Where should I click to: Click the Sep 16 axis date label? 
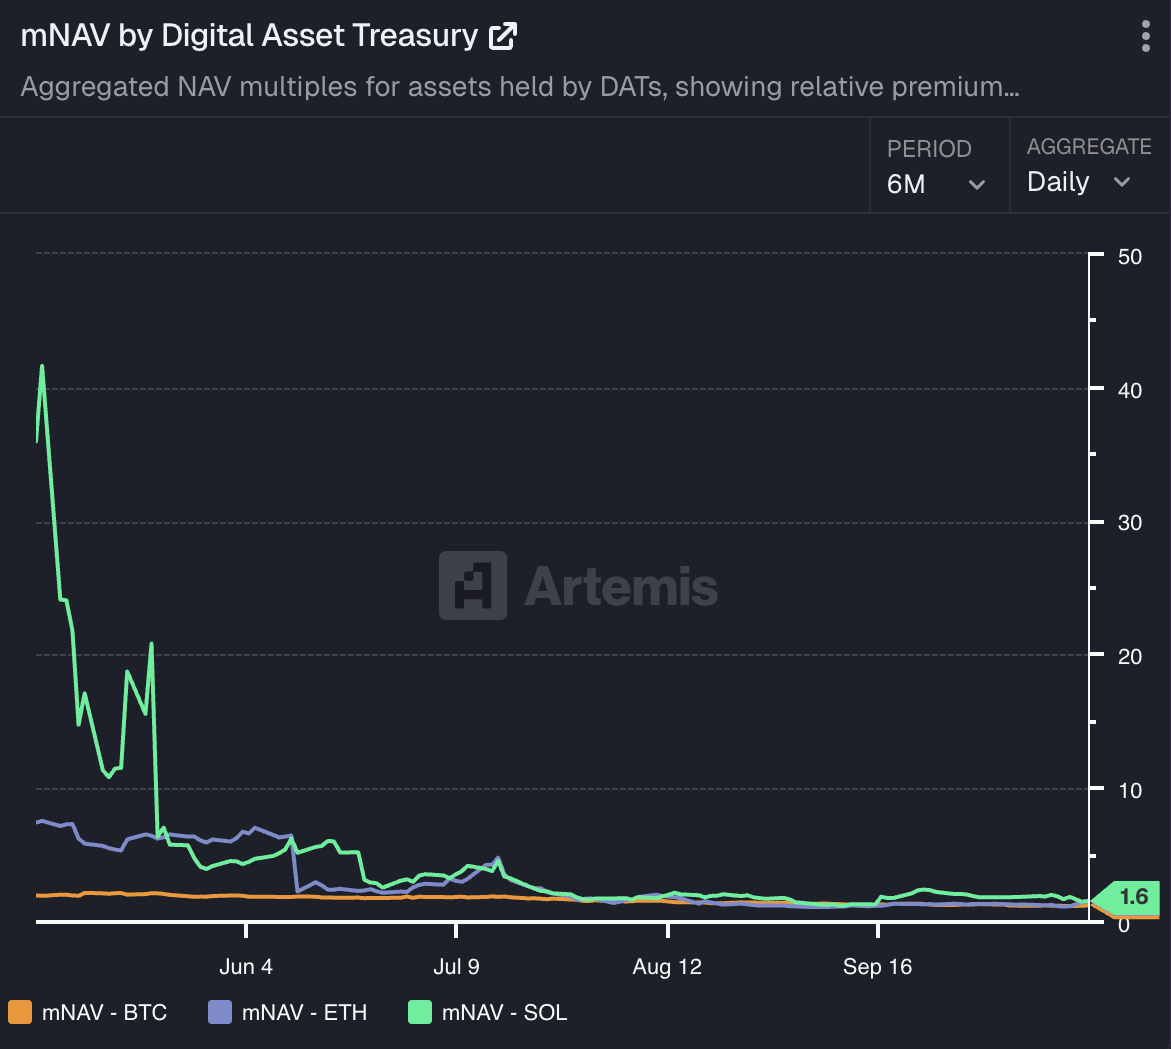click(877, 967)
